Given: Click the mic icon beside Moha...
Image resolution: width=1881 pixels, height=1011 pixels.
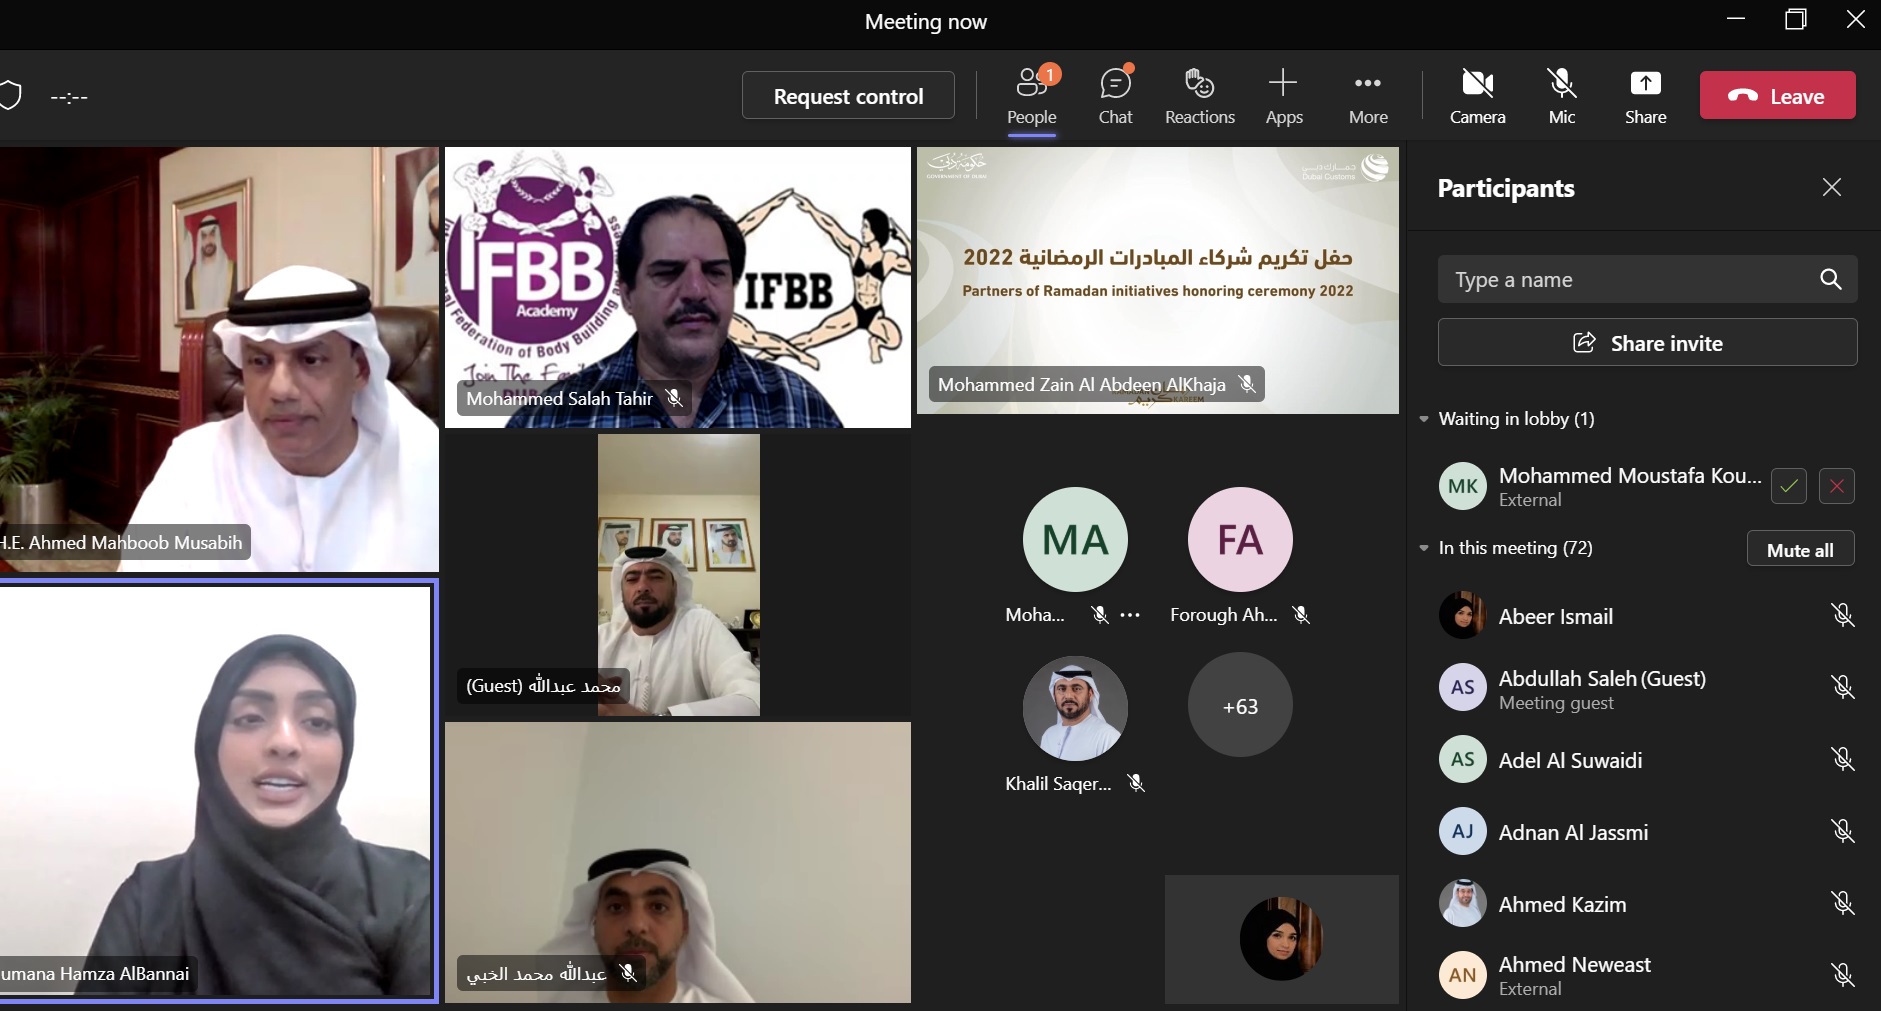Looking at the screenshot, I should (x=1099, y=615).
